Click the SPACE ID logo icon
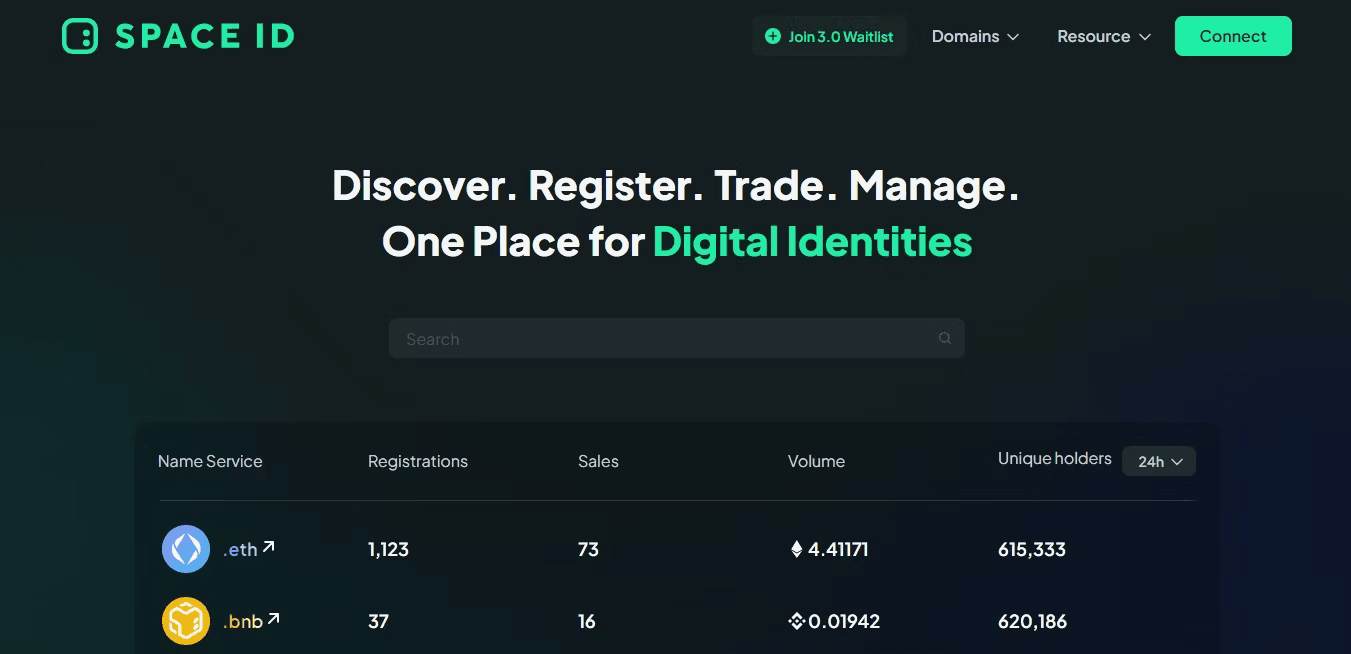 pyautogui.click(x=79, y=35)
